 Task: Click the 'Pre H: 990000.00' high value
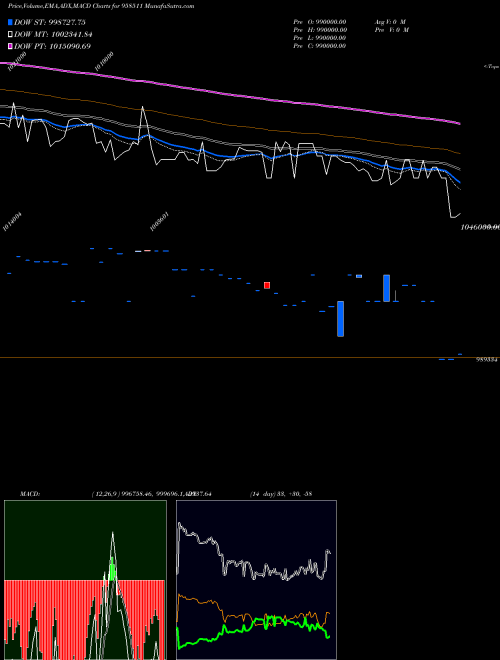click(320, 30)
